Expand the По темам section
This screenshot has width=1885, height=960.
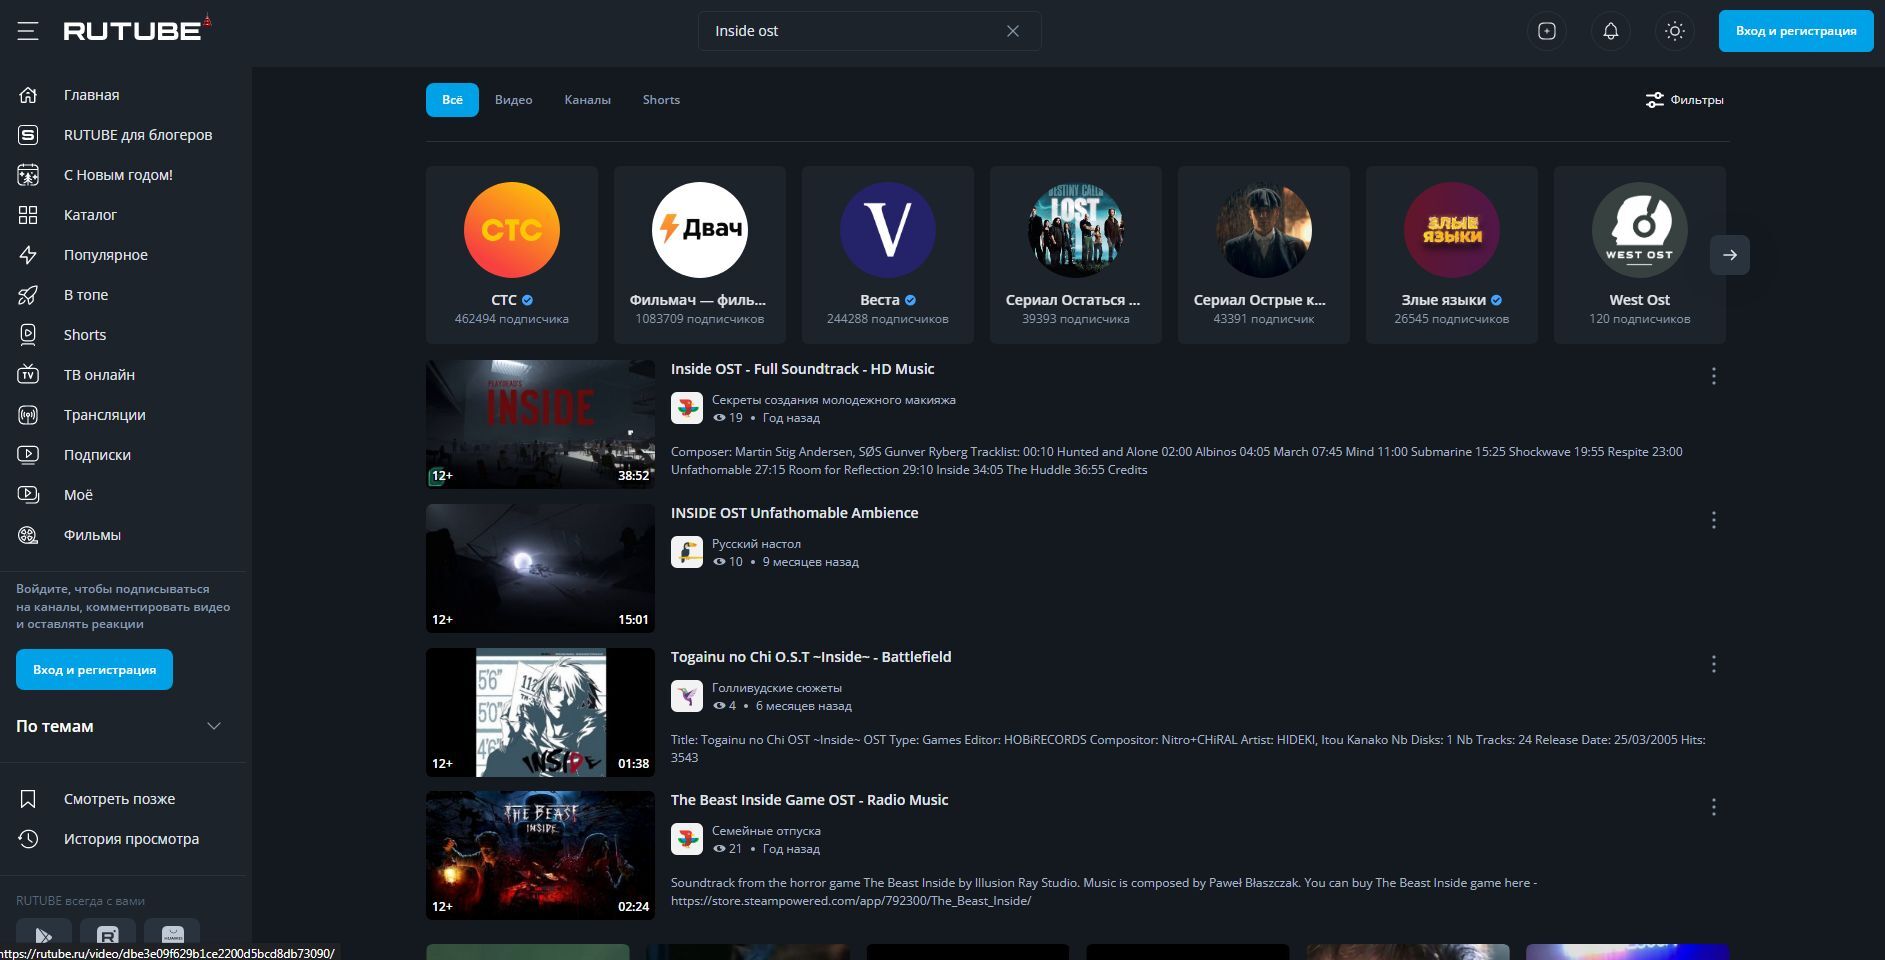120,726
